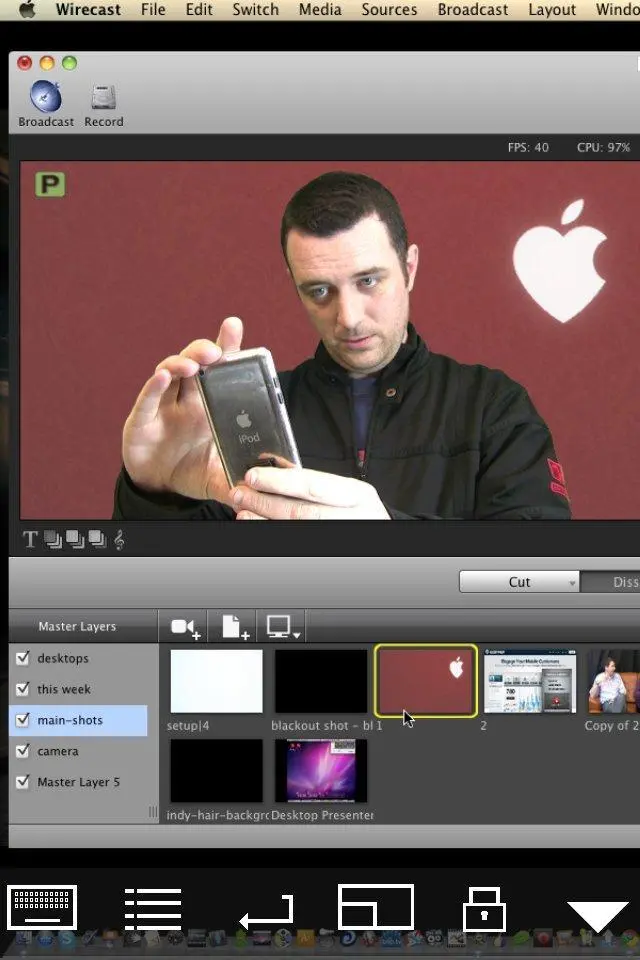
Task: Toggle the desktops layer checkbox
Action: (x=23, y=658)
